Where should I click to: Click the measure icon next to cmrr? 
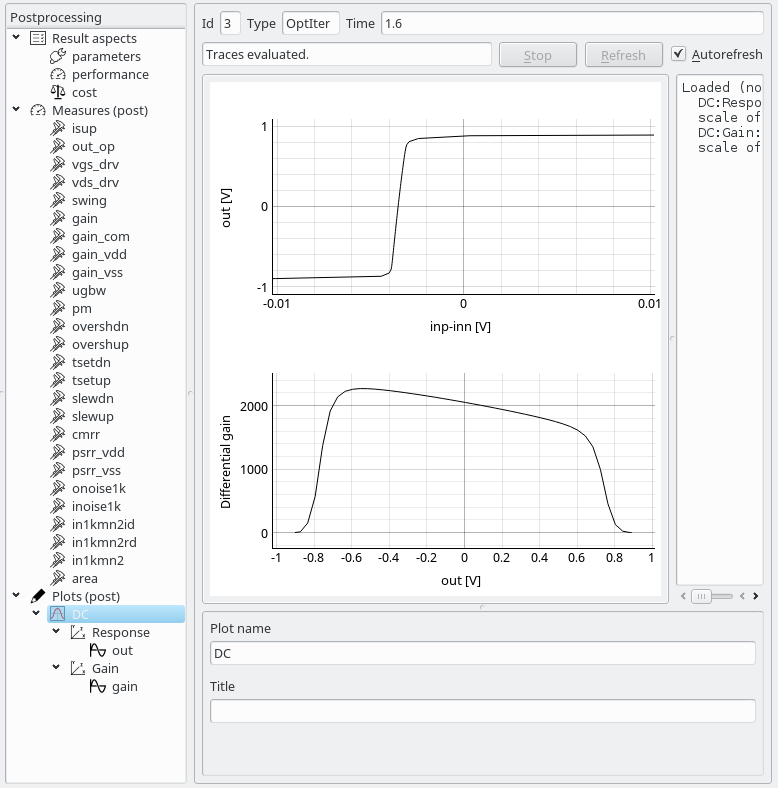click(57, 435)
